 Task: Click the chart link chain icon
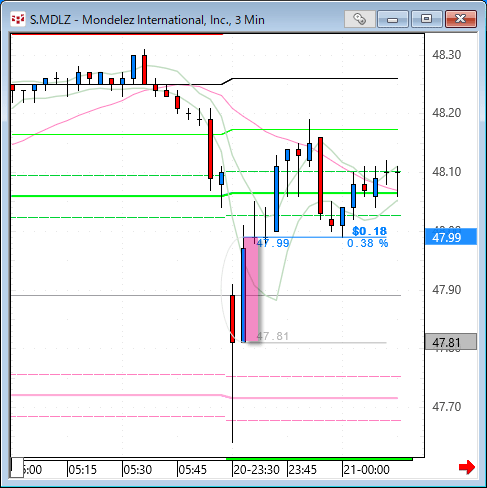[359, 19]
